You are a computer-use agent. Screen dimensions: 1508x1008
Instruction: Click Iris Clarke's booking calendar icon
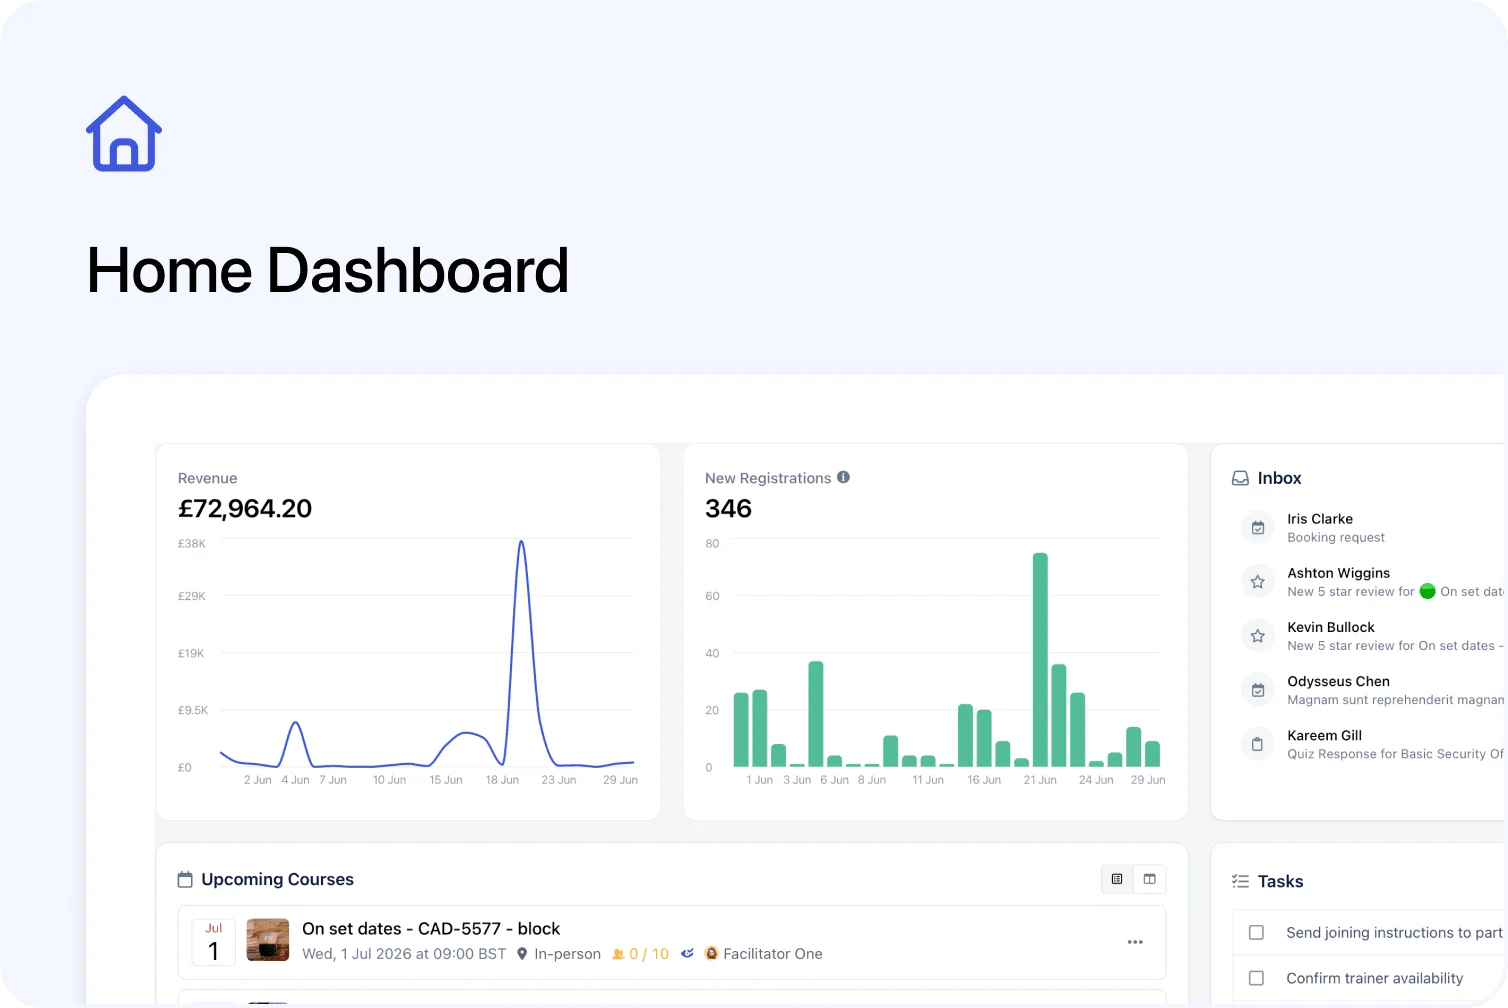(1258, 527)
